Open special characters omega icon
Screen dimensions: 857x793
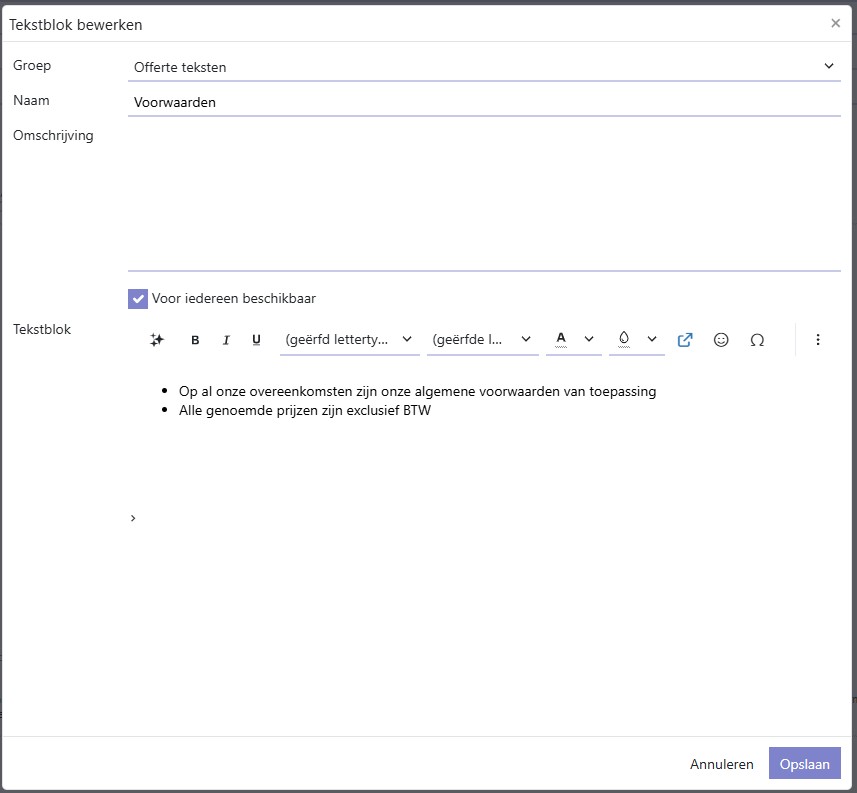(x=757, y=340)
